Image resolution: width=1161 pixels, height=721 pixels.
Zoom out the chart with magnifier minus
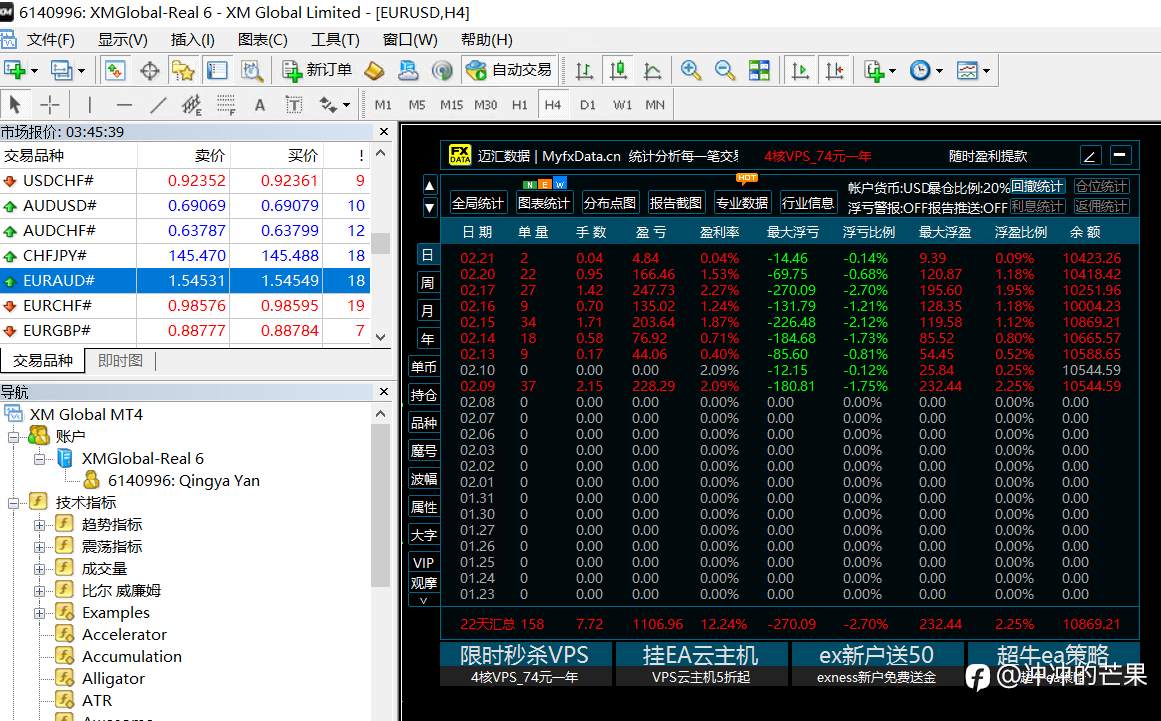click(725, 70)
